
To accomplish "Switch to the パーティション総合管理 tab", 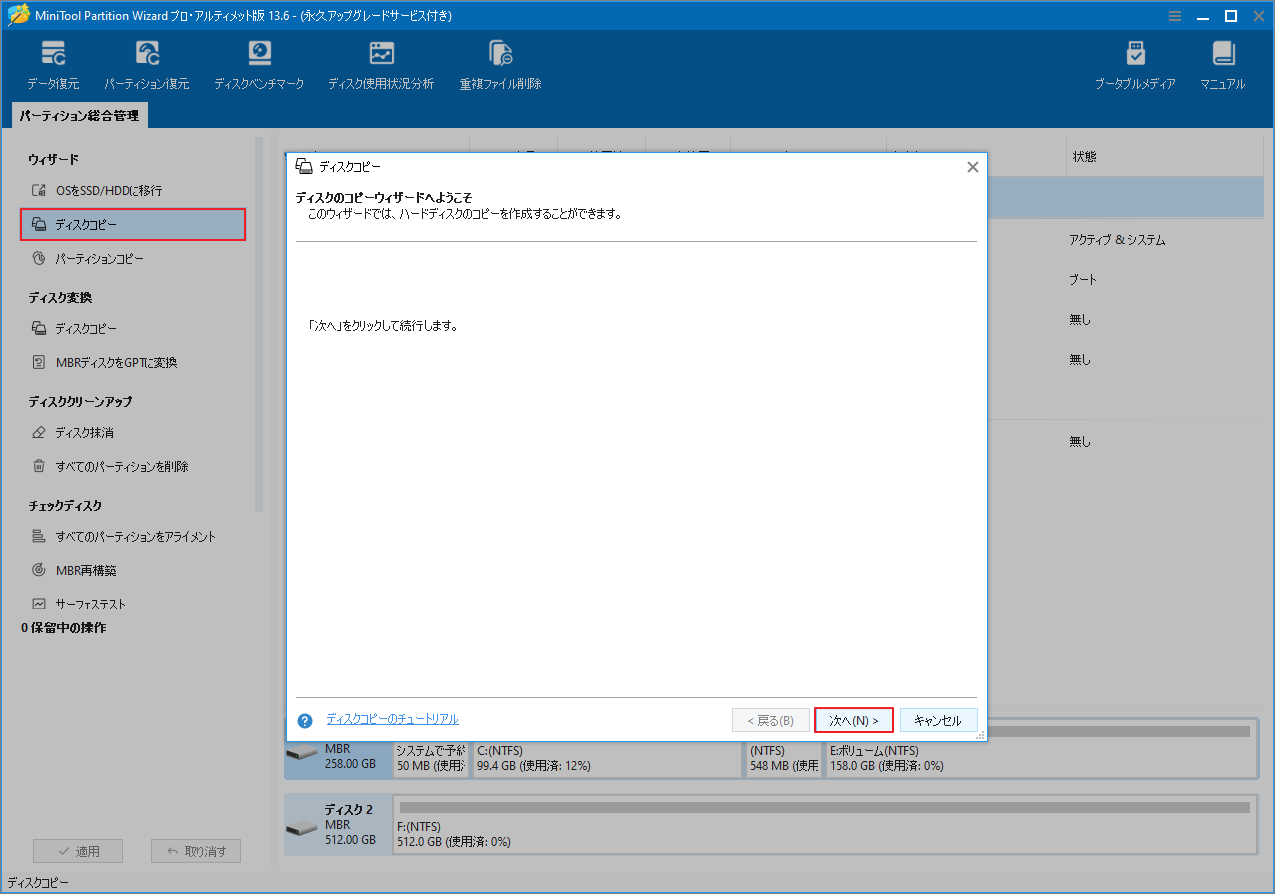I will coord(81,115).
